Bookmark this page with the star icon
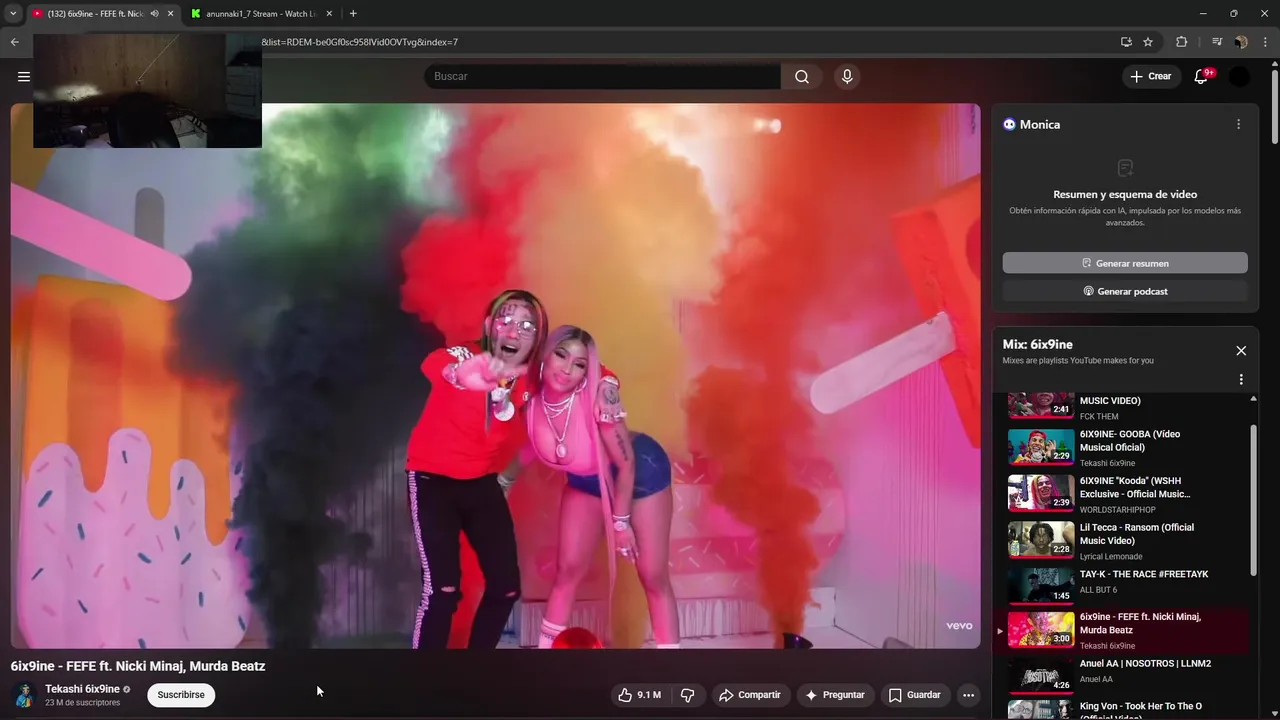The image size is (1280, 720). click(1148, 42)
